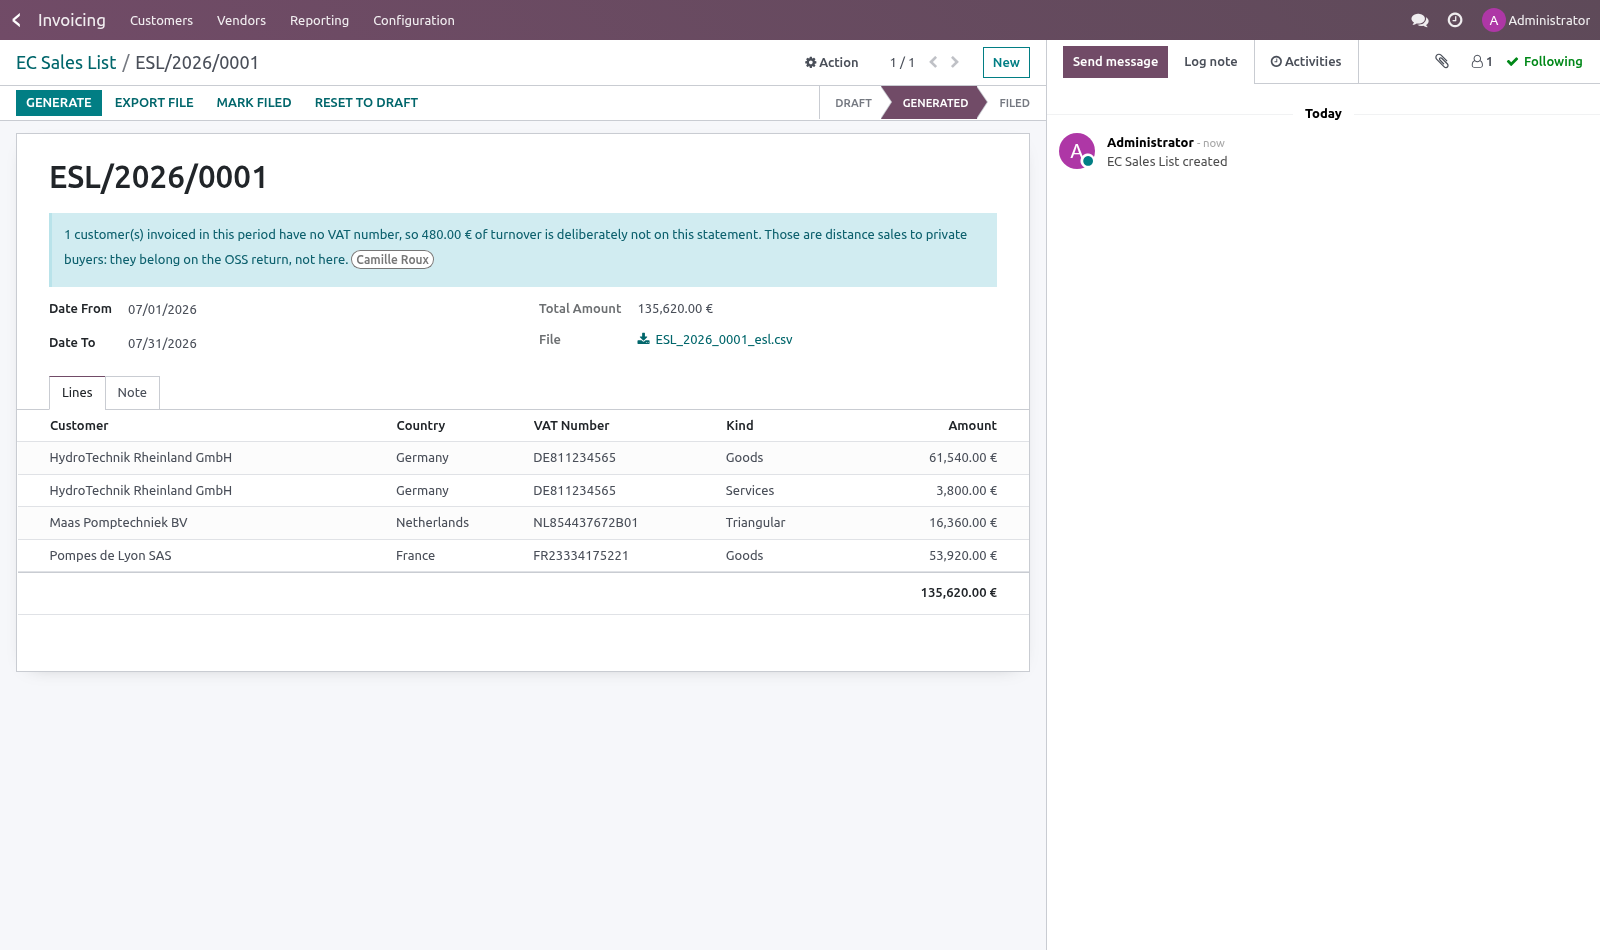Open the Activities chatter button
This screenshot has width=1600, height=950.
tap(1306, 62)
